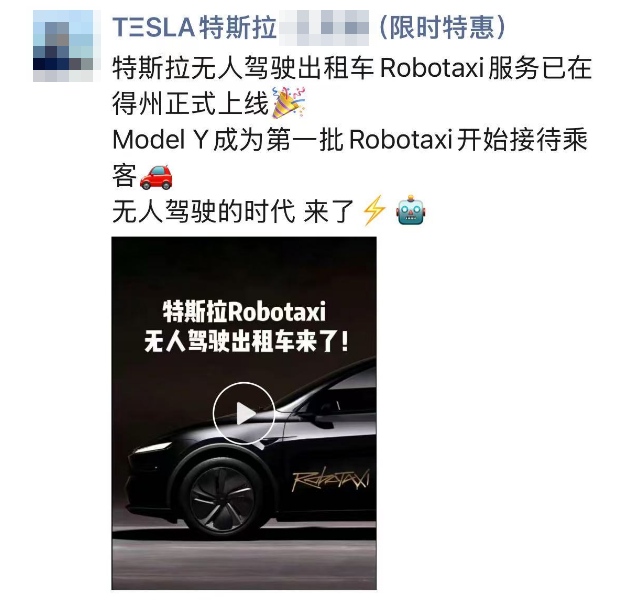
Task: Click the blurred portion of the account name
Action: tap(324, 28)
